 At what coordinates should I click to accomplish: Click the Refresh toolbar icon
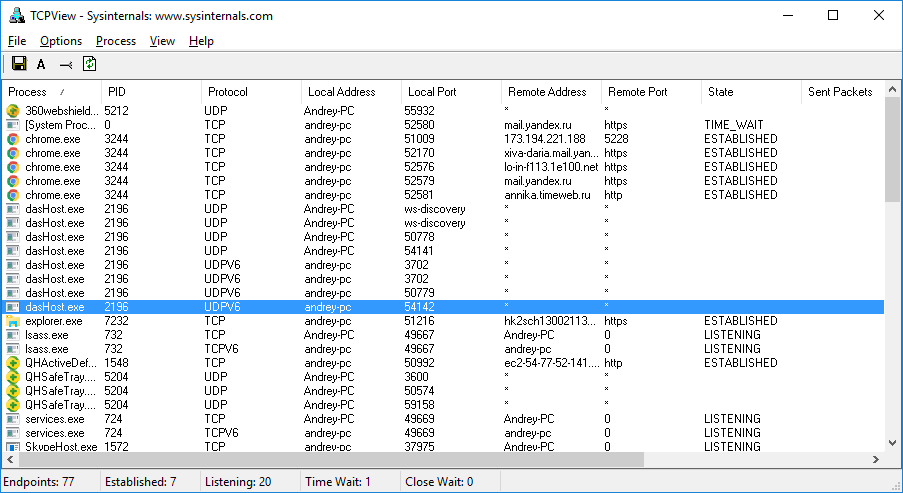point(90,64)
